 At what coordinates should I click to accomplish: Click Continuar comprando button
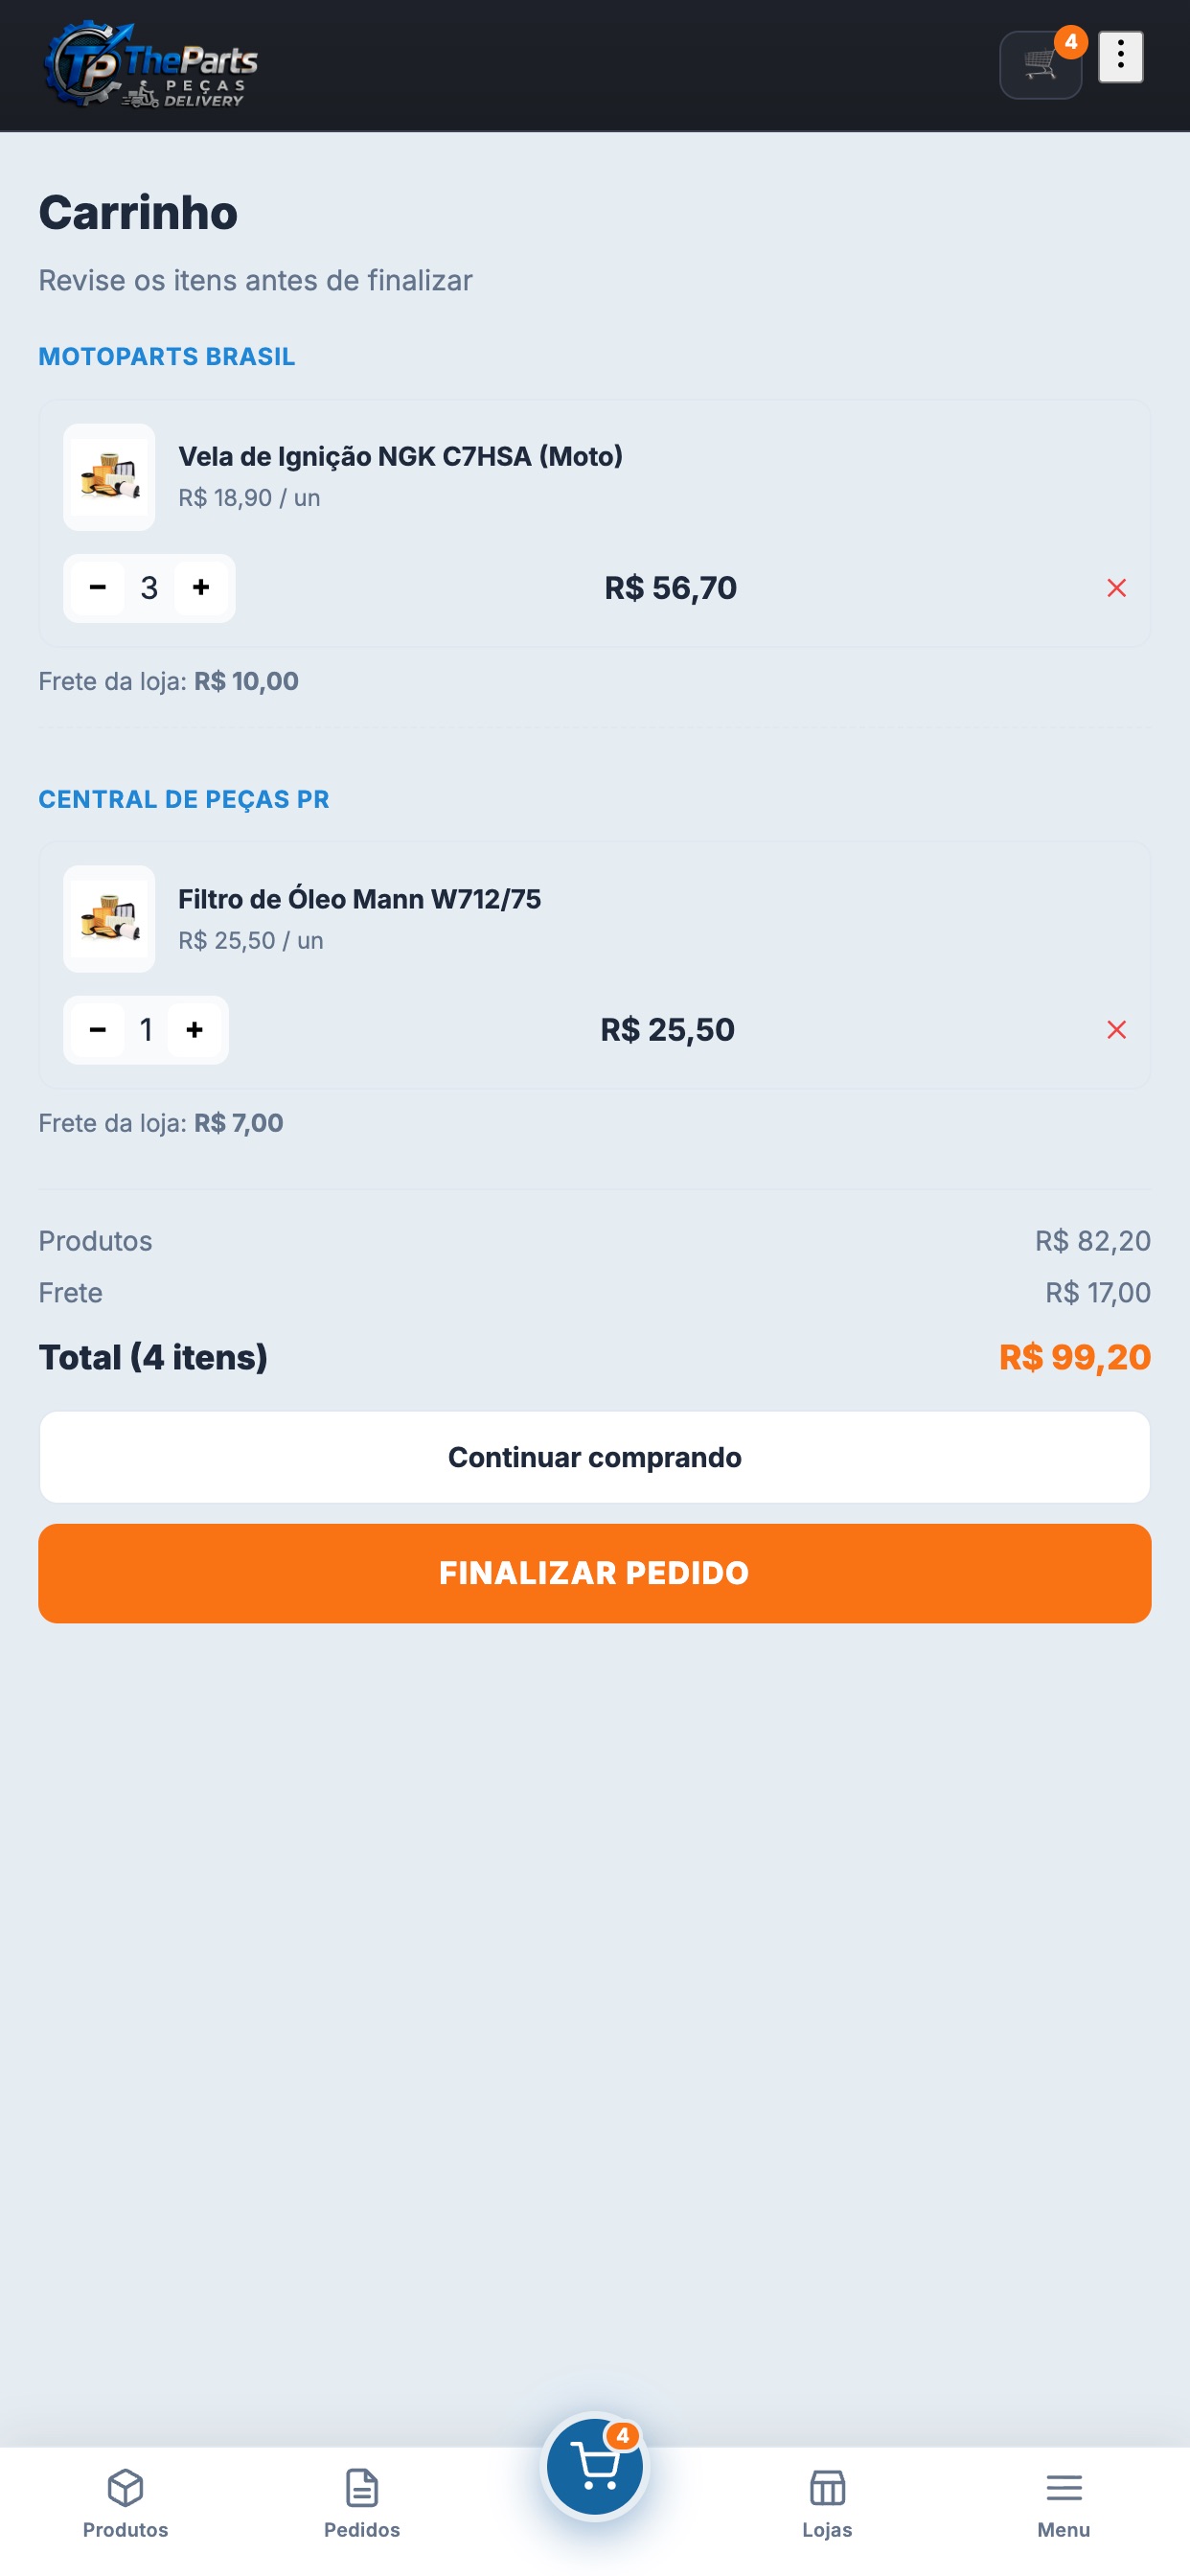click(x=595, y=1457)
